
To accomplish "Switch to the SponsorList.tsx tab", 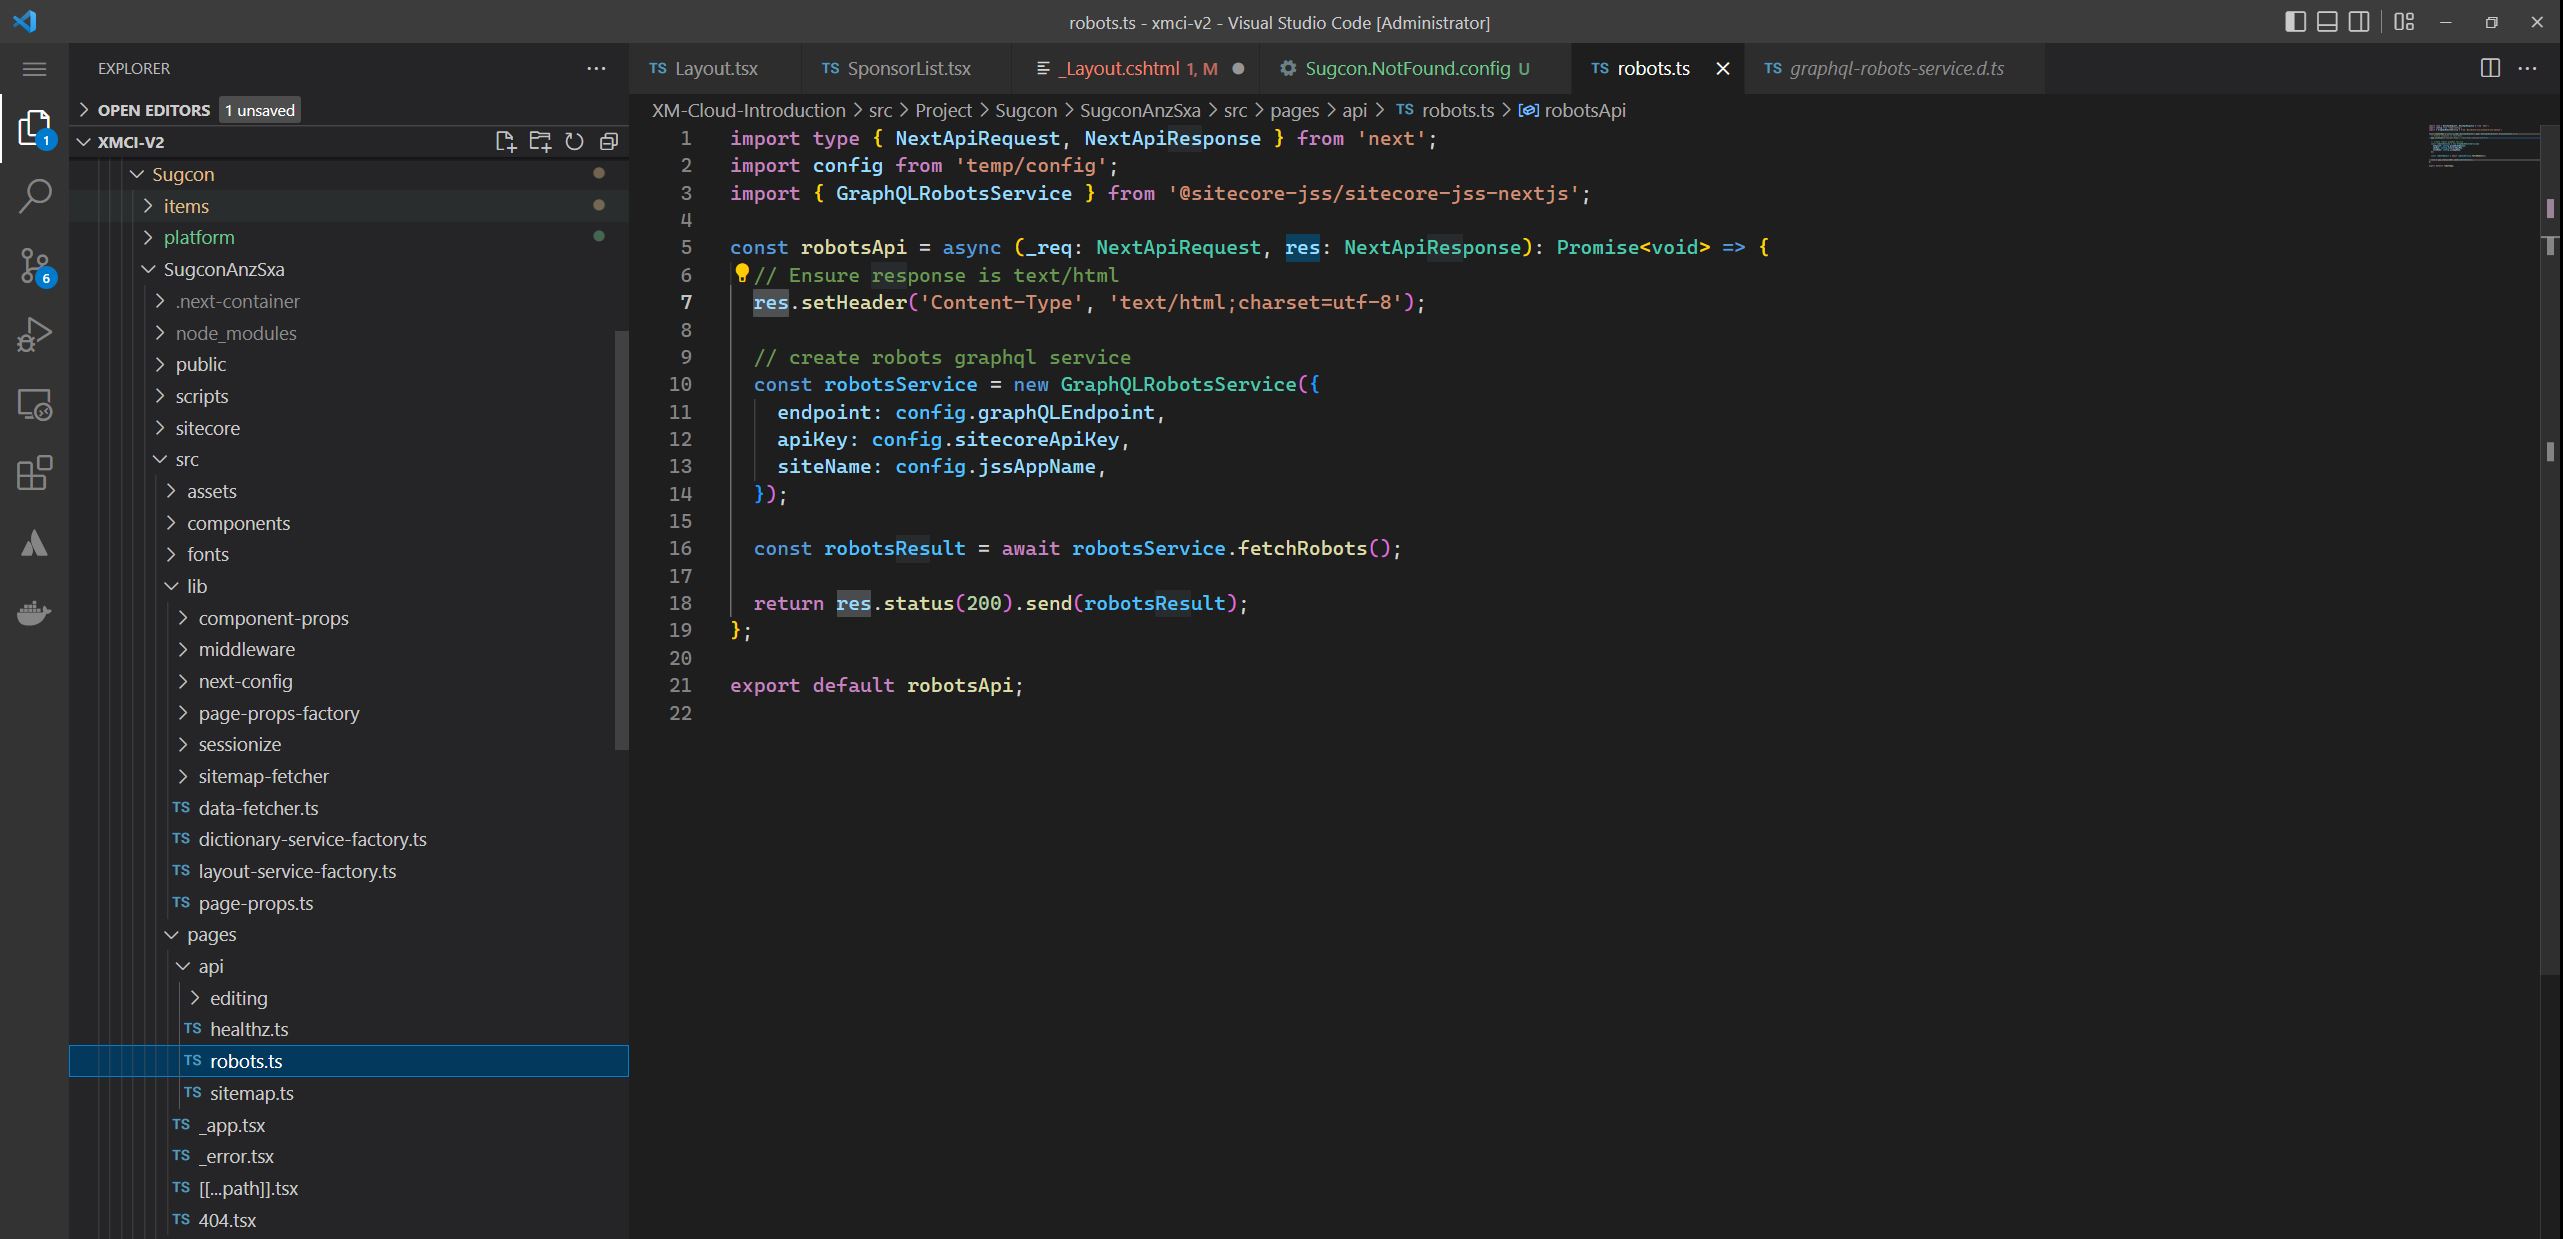I will pos(905,69).
